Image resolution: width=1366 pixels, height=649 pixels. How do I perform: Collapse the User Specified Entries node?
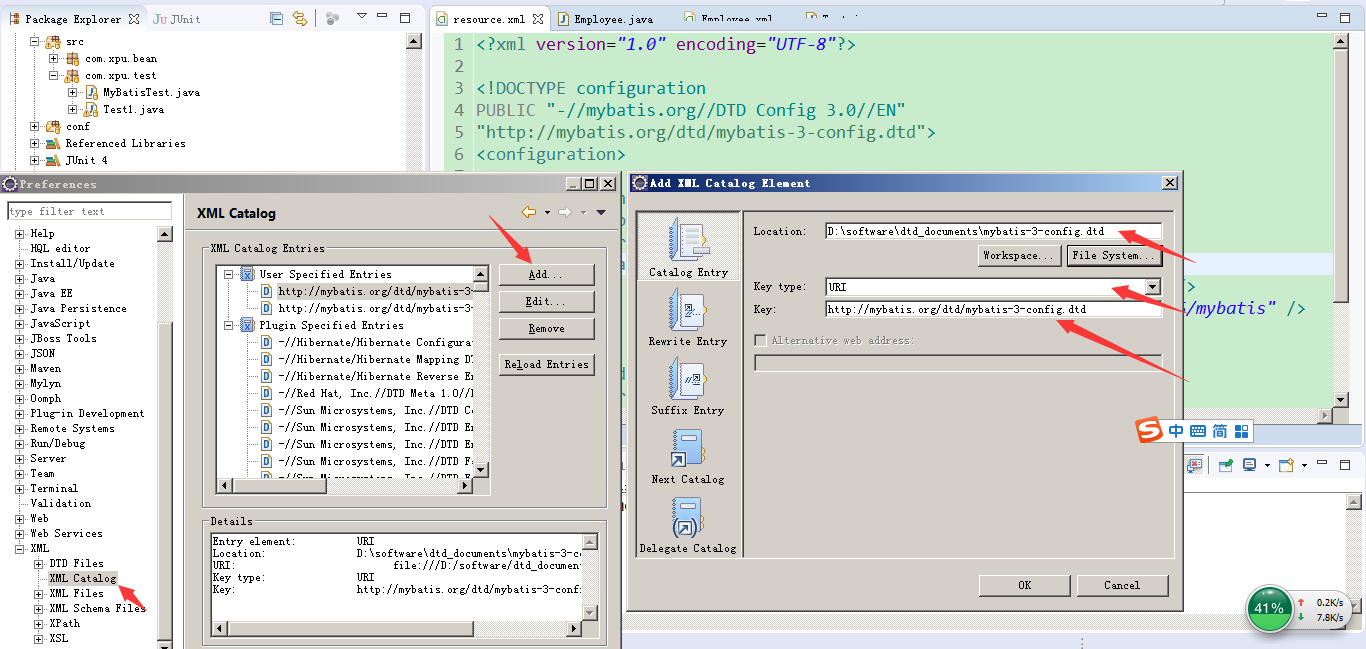(x=229, y=274)
